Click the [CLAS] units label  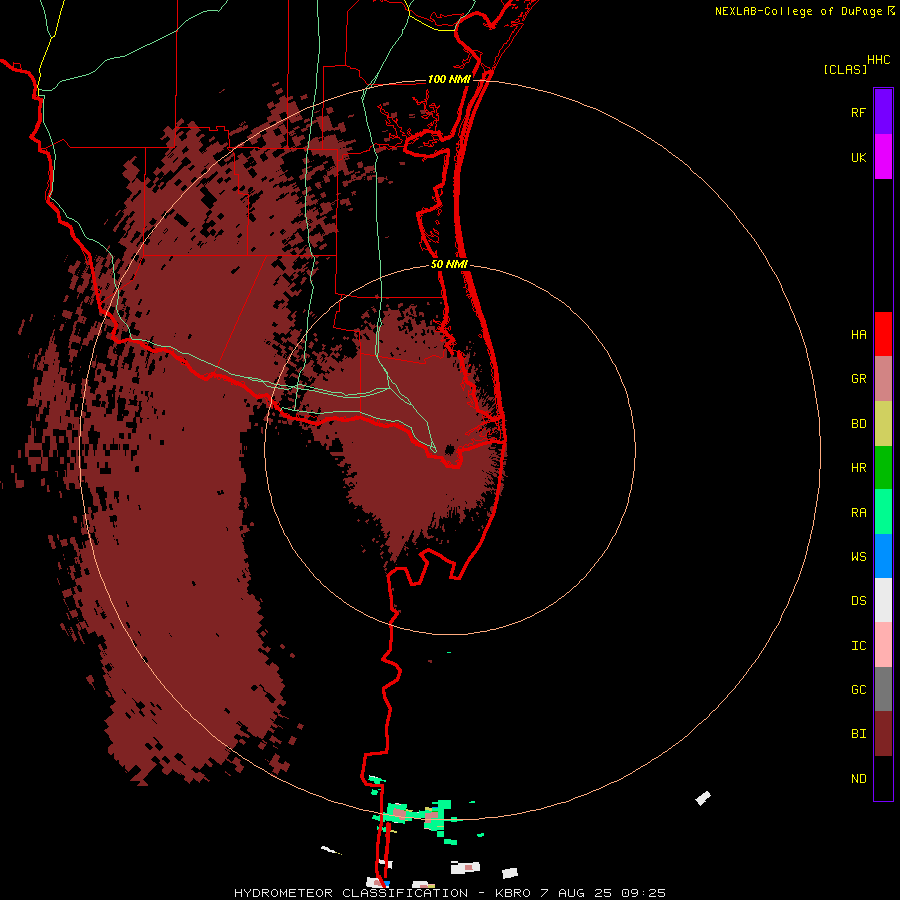[x=844, y=69]
